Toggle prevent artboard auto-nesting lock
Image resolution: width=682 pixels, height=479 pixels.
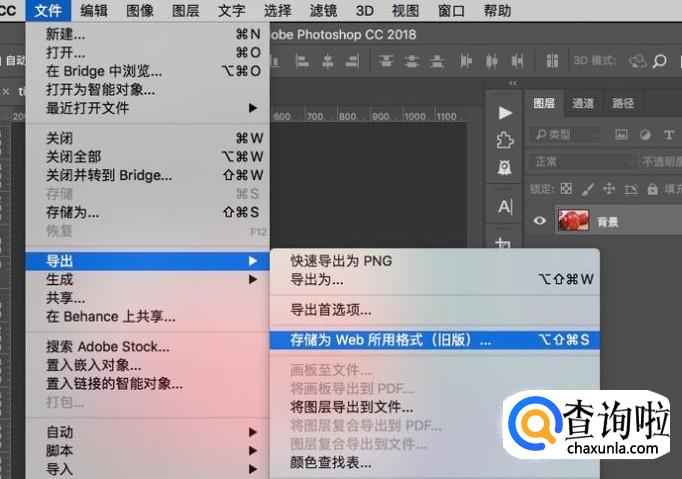coord(631,189)
